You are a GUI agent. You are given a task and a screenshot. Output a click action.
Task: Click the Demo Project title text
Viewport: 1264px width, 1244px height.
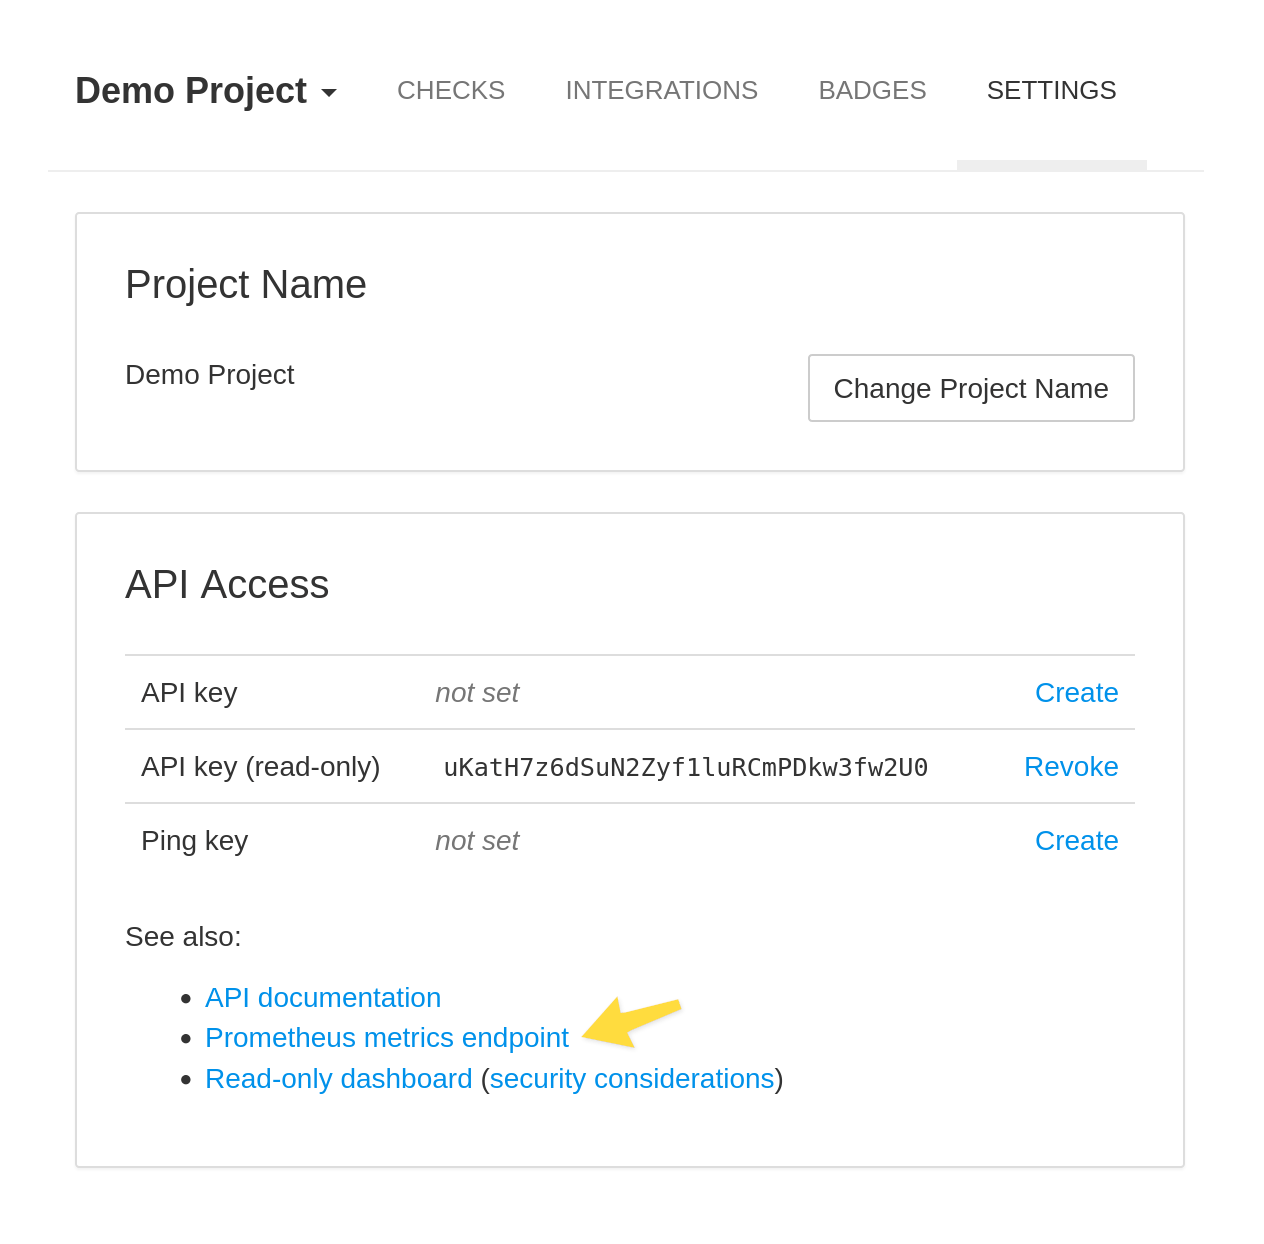pyautogui.click(x=190, y=90)
